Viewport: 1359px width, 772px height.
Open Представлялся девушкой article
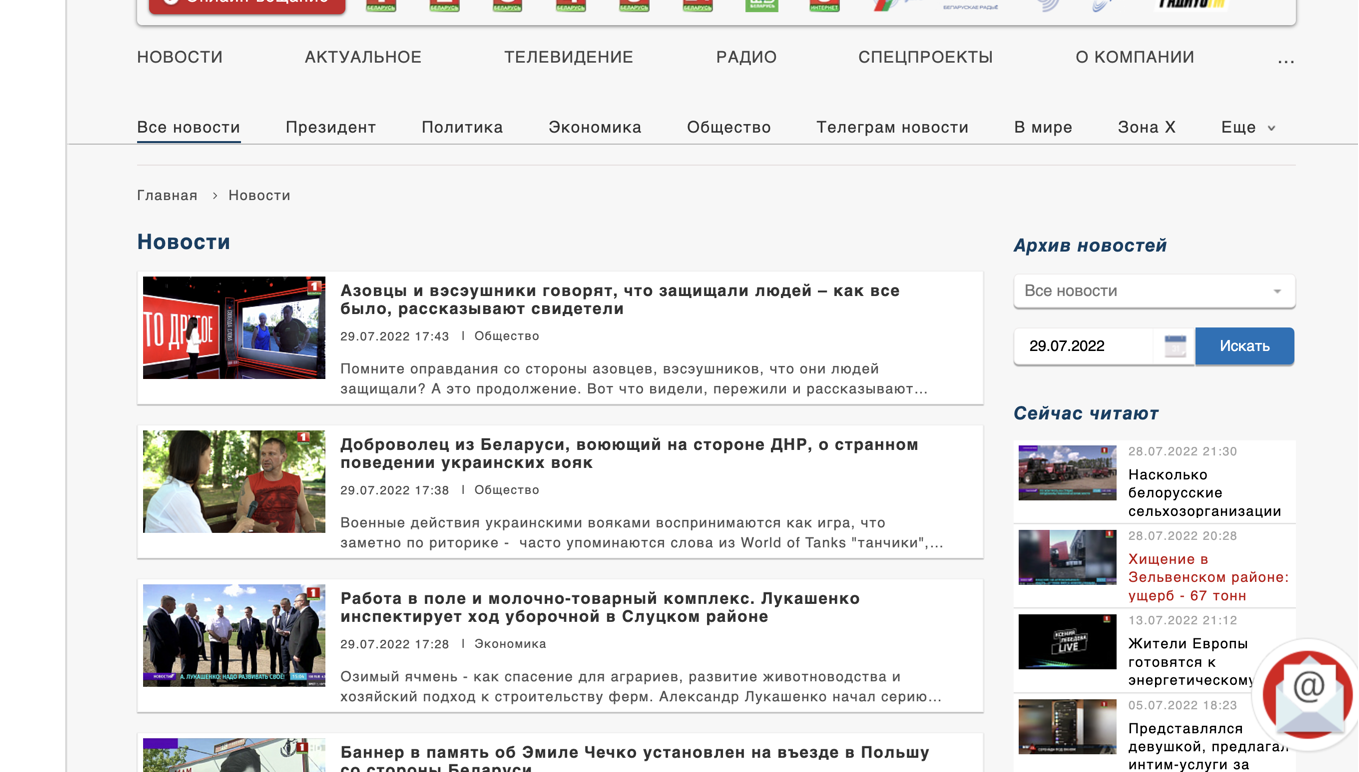click(x=1207, y=746)
